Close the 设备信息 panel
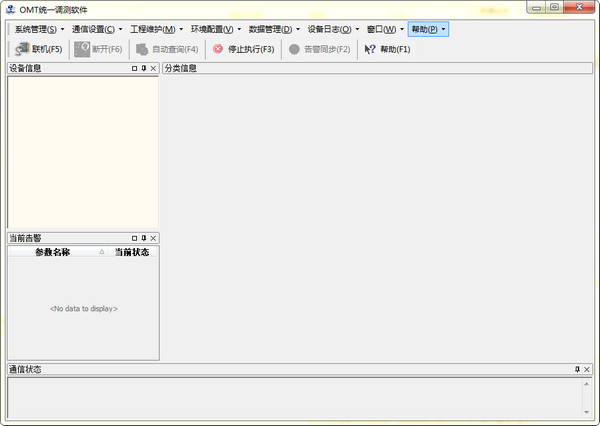The width and height of the screenshot is (600, 426). pyautogui.click(x=153, y=68)
